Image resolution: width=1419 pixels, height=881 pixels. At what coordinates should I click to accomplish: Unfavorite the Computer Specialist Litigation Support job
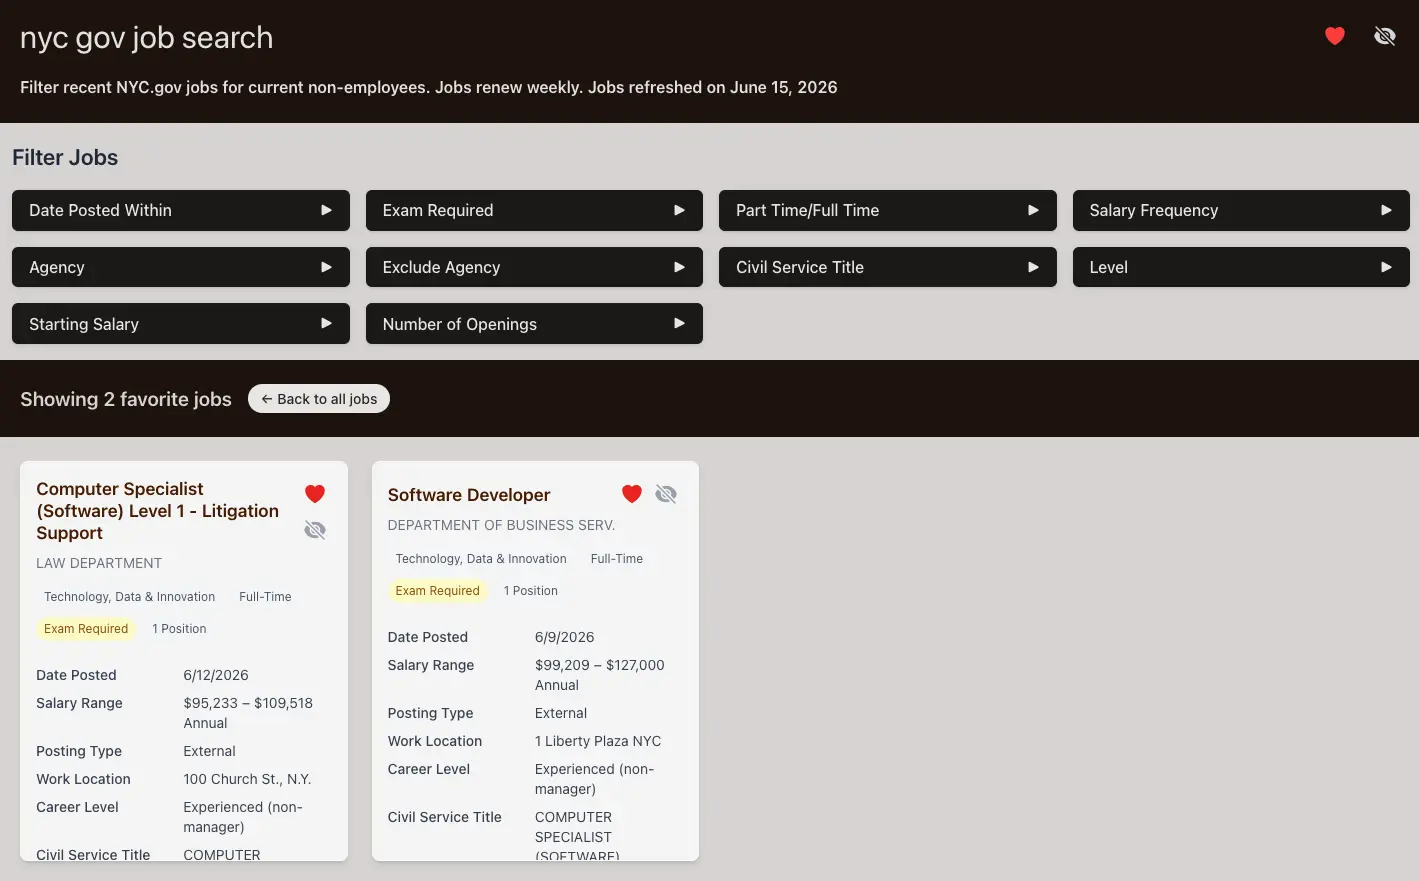(x=315, y=493)
